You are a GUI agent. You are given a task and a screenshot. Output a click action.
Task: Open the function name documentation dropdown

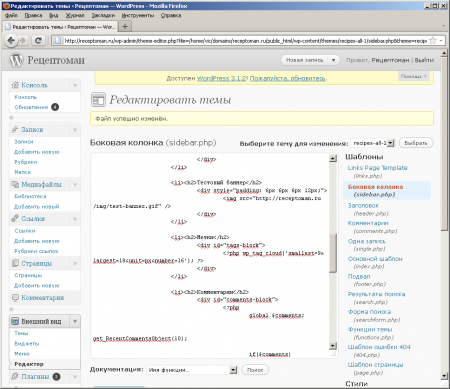coord(192,370)
